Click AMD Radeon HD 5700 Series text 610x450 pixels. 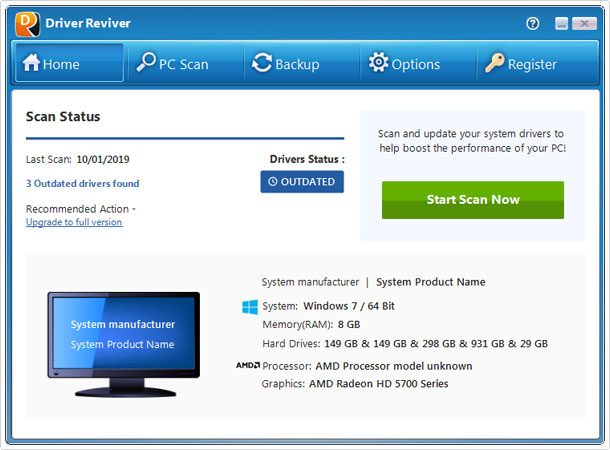[379, 384]
